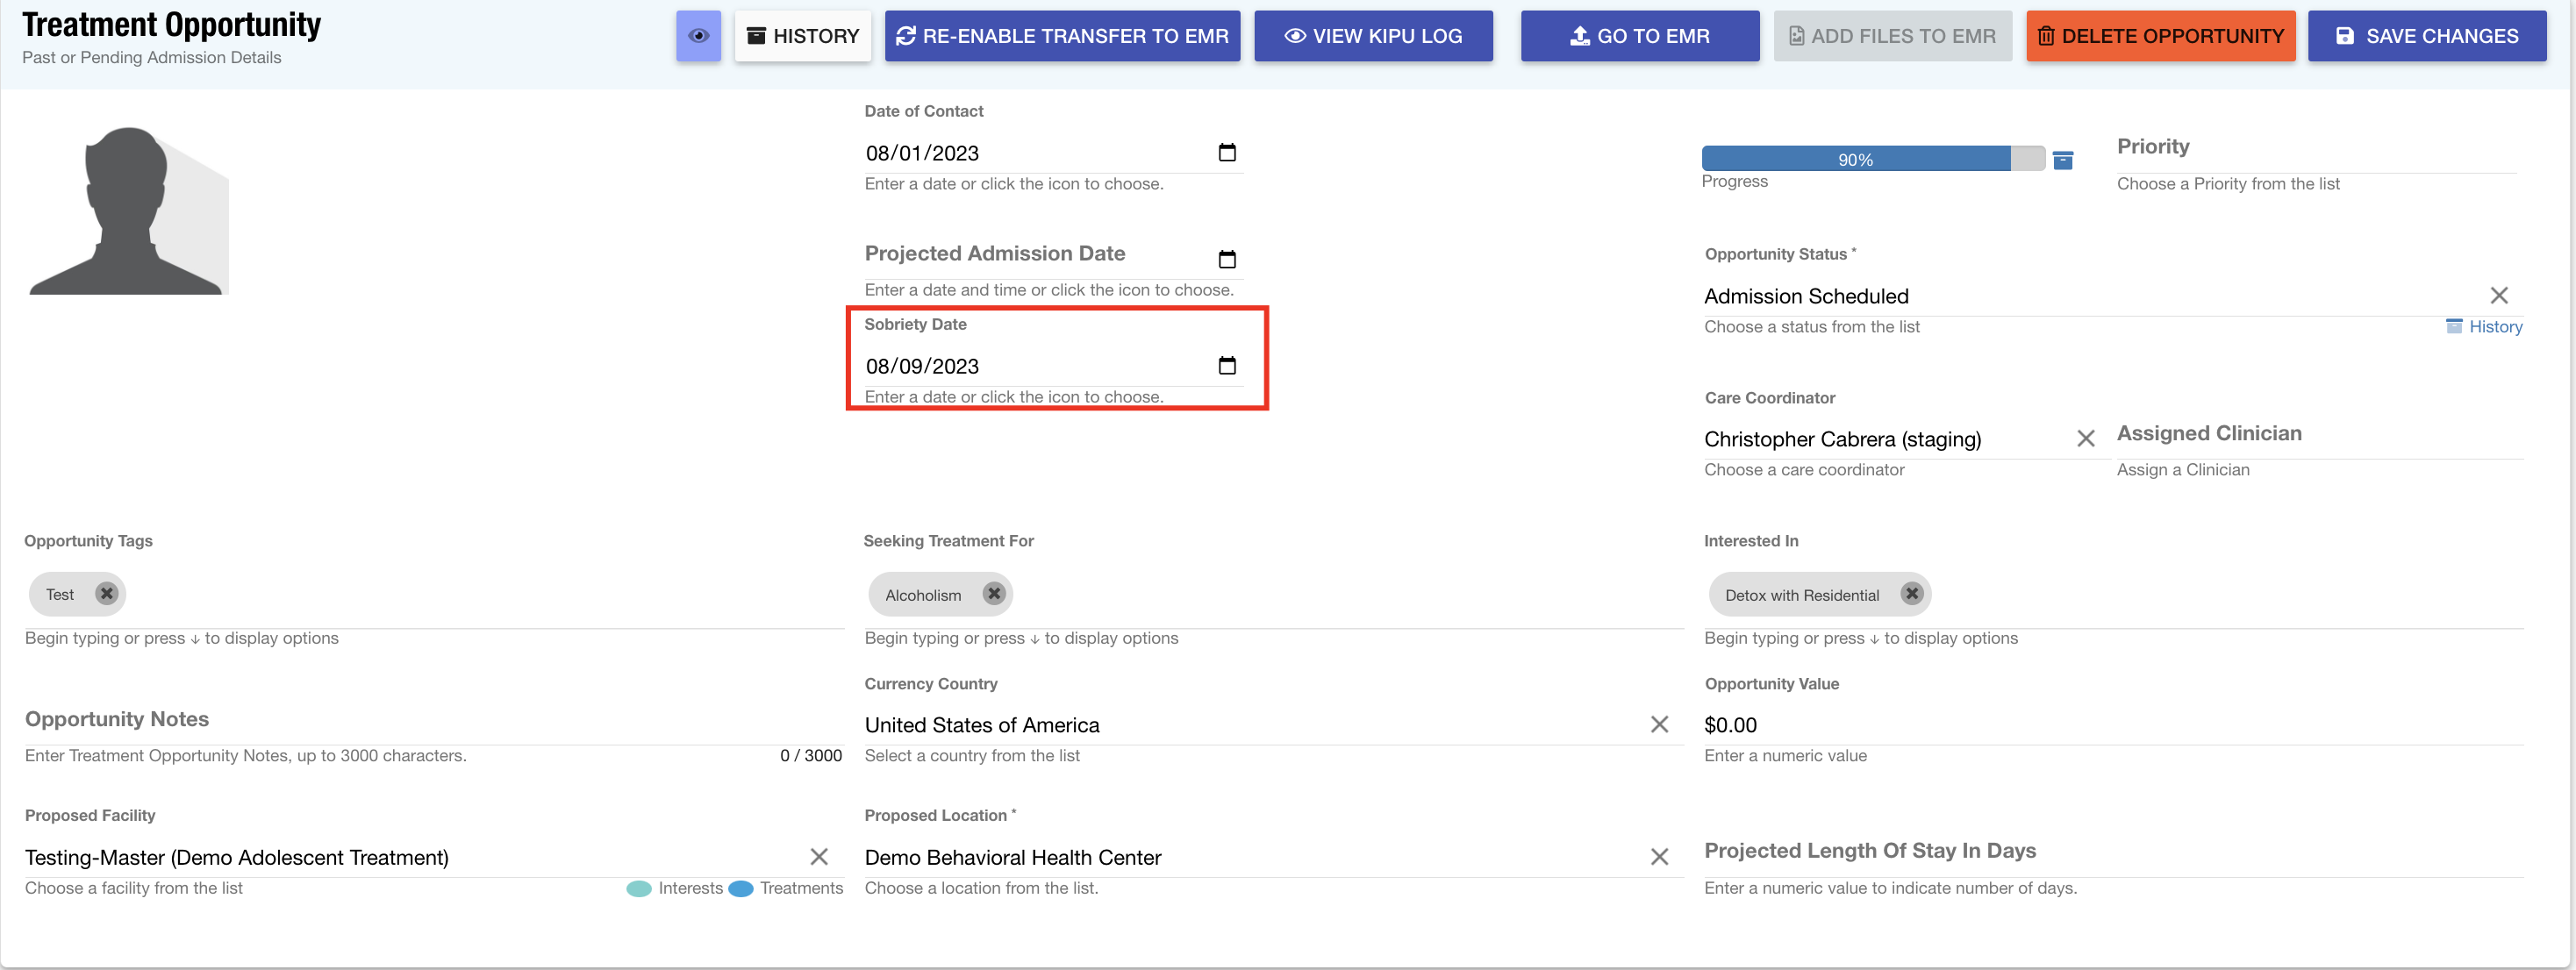Viewport: 2576px width, 970px height.
Task: Open calendar picker for Date of Contact
Action: tap(1227, 153)
